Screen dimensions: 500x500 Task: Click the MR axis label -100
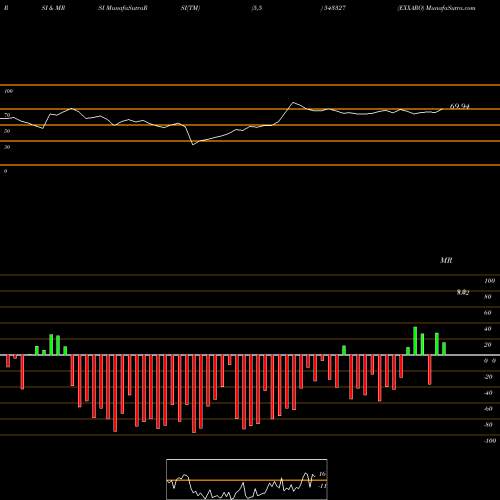(x=489, y=441)
